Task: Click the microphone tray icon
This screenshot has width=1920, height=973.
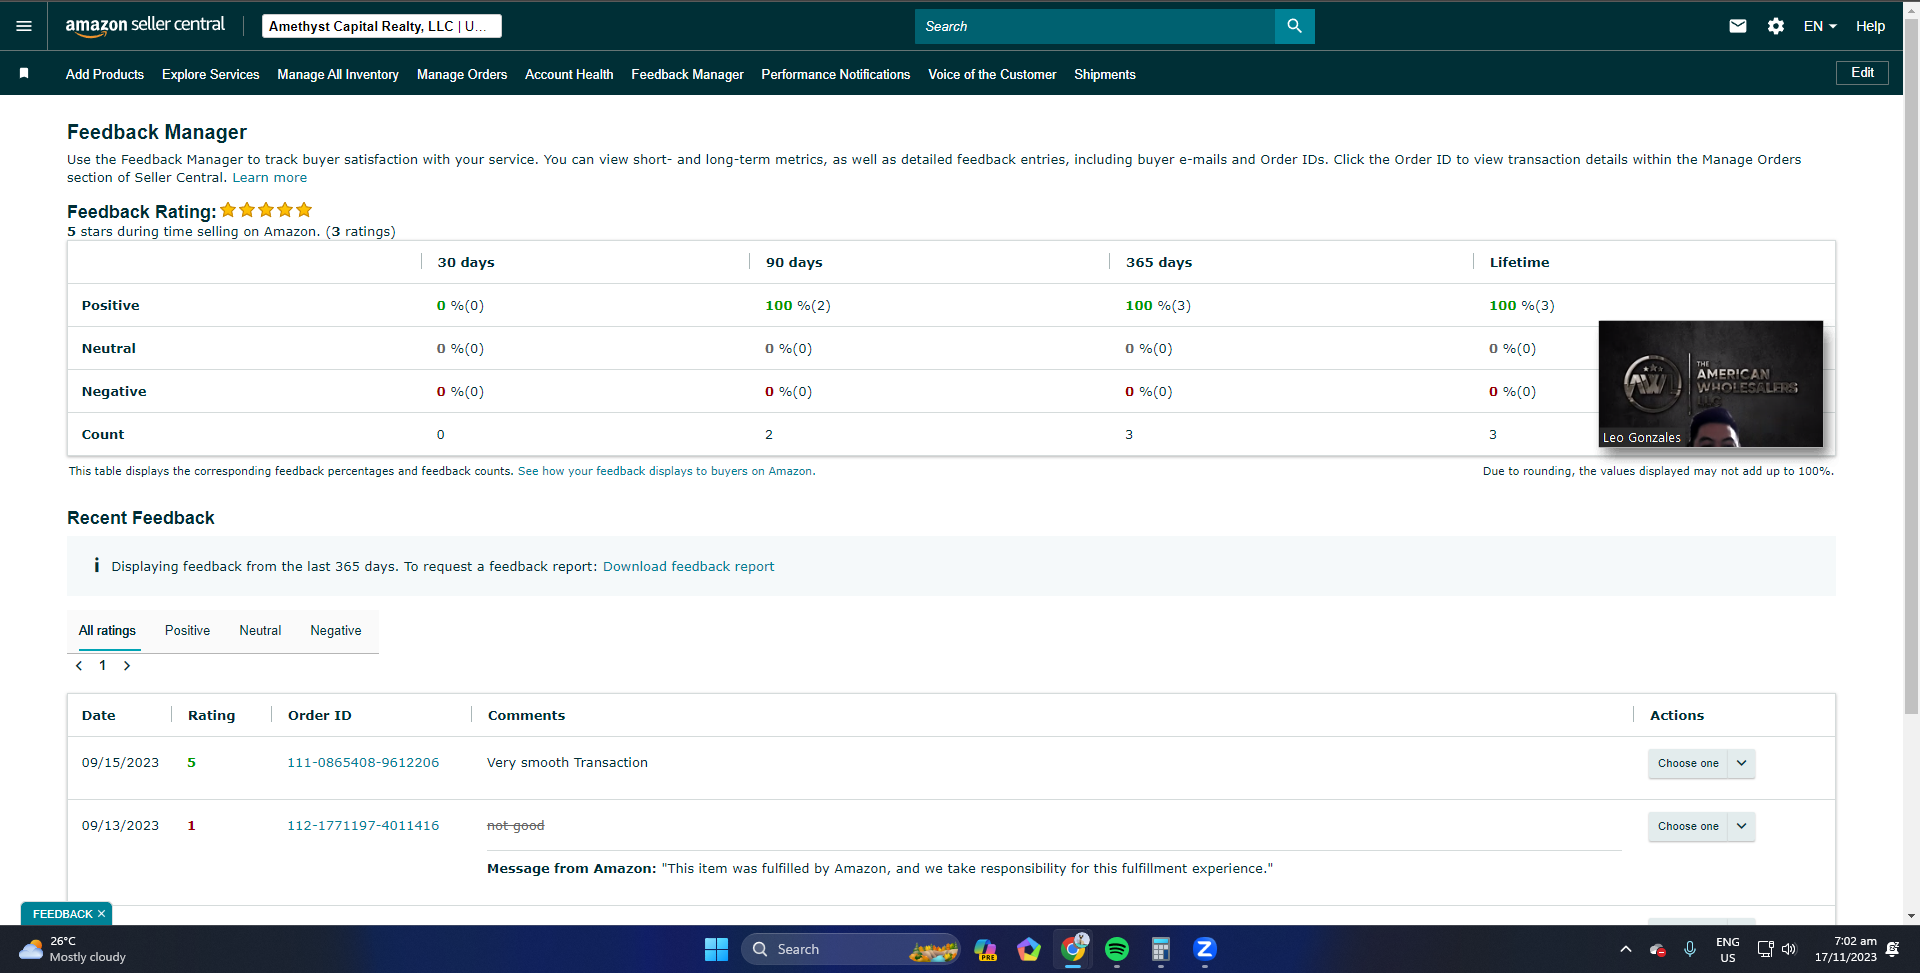Action: click(1690, 949)
